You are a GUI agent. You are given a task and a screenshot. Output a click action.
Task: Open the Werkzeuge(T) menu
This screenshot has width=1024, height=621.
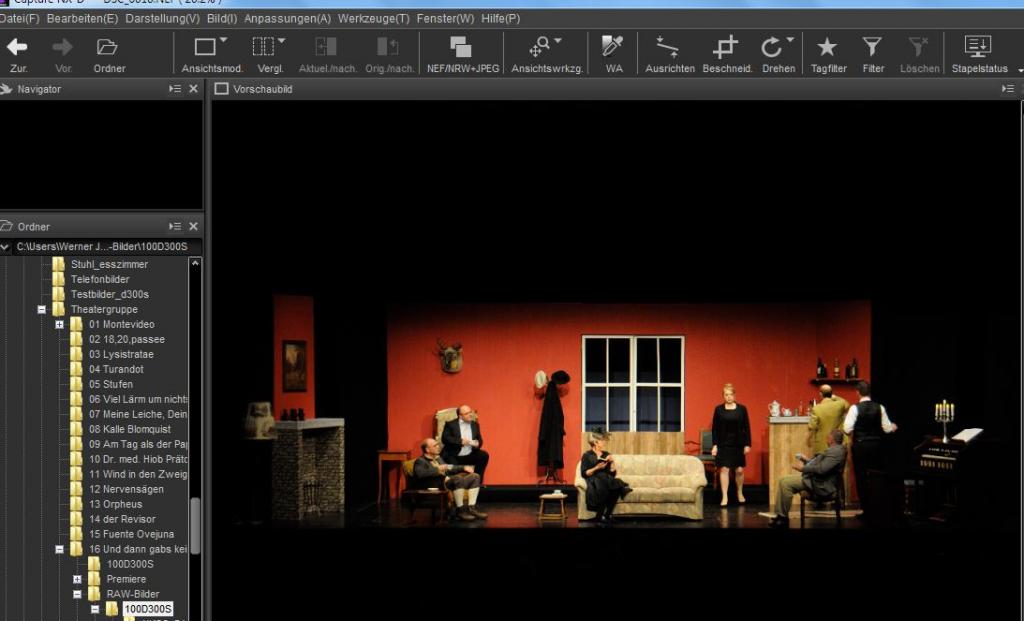(x=374, y=19)
